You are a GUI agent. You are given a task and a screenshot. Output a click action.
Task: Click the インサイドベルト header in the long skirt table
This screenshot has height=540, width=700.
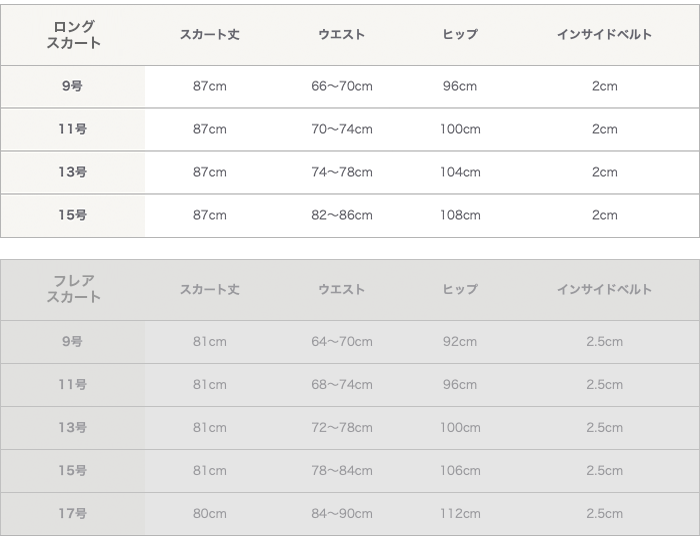604,35
